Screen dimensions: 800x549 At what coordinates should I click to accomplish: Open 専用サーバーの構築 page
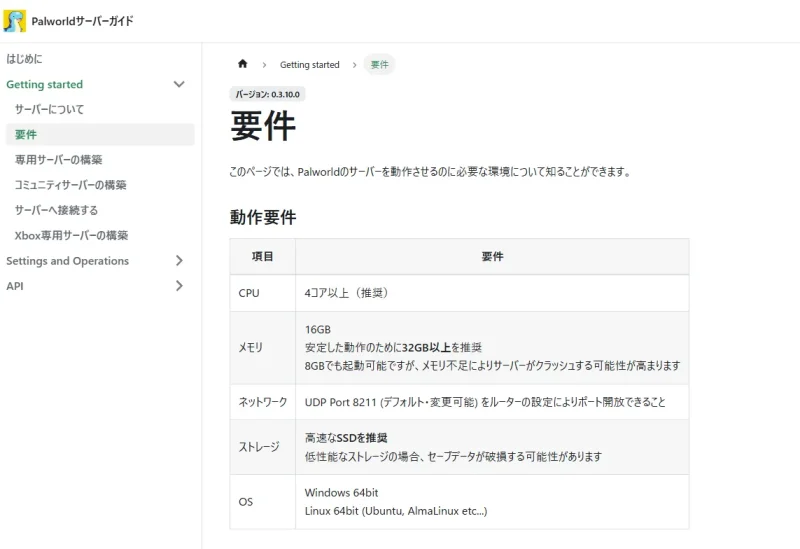[x=59, y=160]
